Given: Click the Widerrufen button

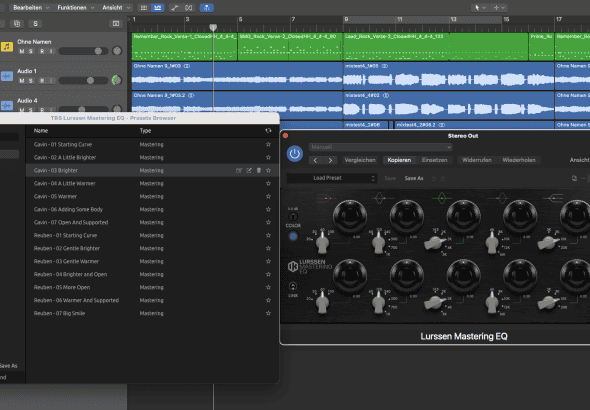Looking at the screenshot, I should pyautogui.click(x=477, y=160).
